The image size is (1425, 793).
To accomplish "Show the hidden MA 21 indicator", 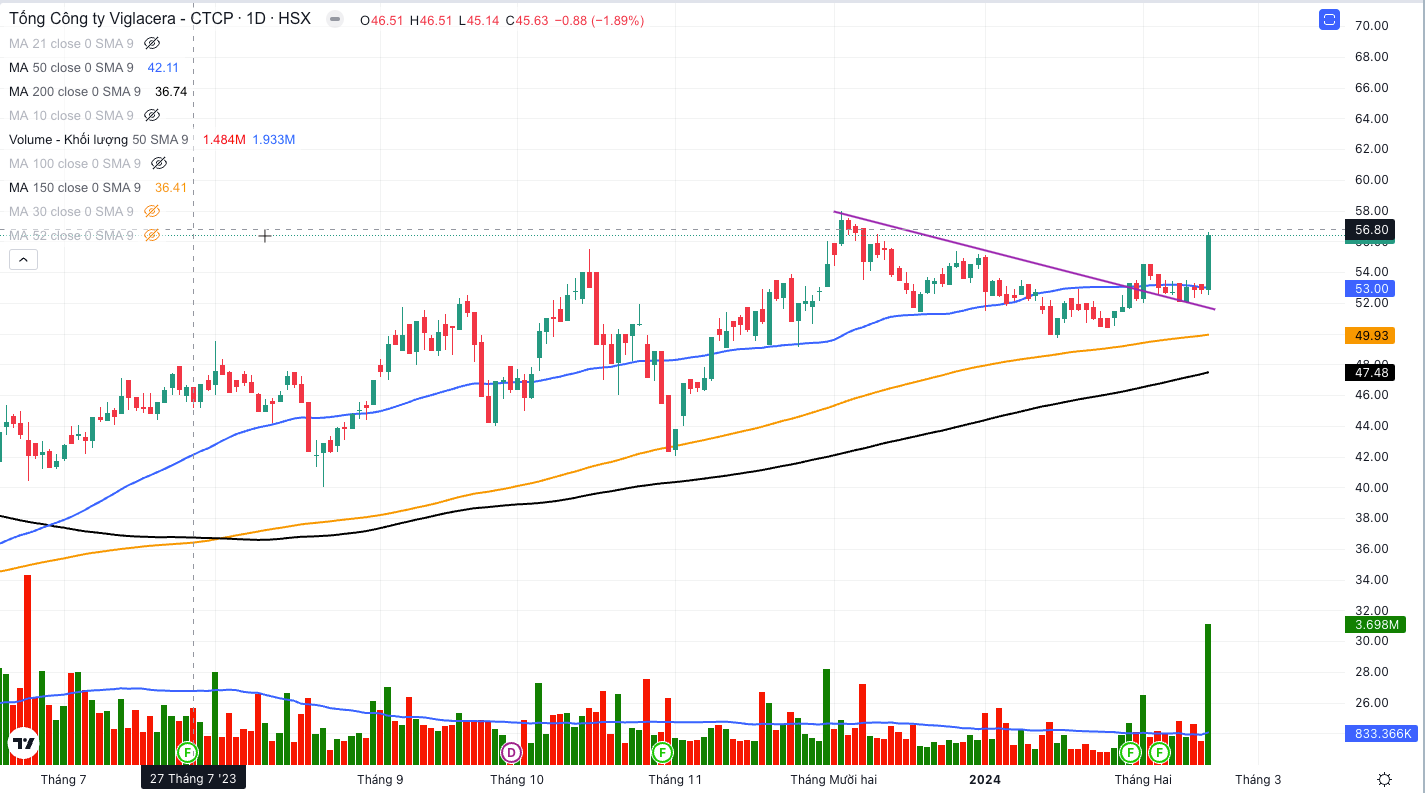I will pos(152,43).
